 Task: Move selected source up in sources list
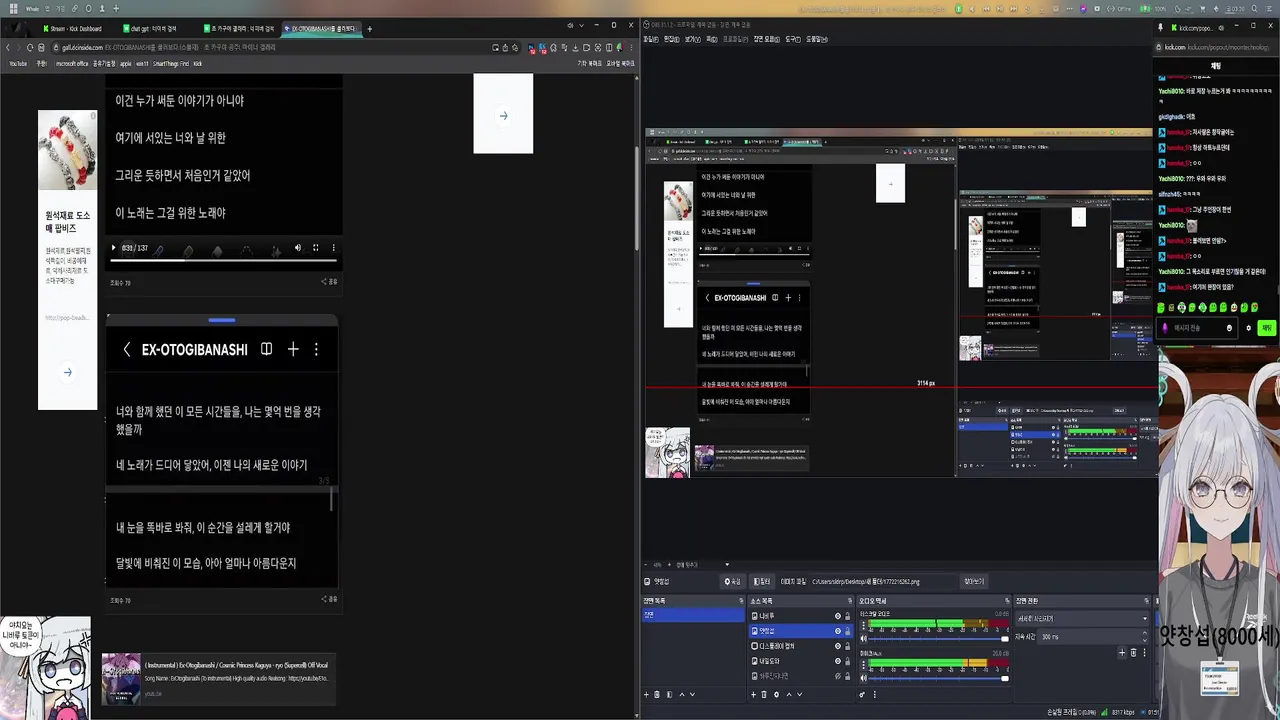(x=789, y=694)
